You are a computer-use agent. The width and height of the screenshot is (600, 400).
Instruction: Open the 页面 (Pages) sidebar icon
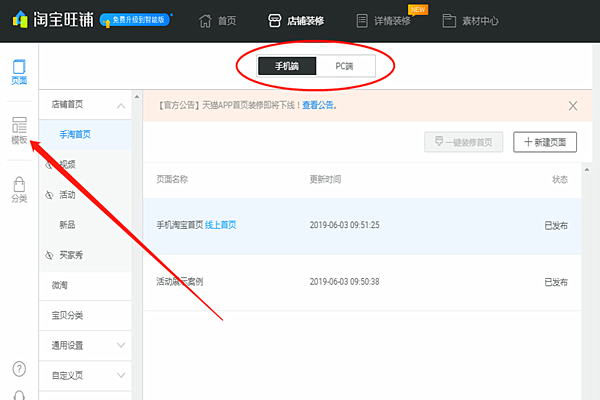[x=19, y=71]
